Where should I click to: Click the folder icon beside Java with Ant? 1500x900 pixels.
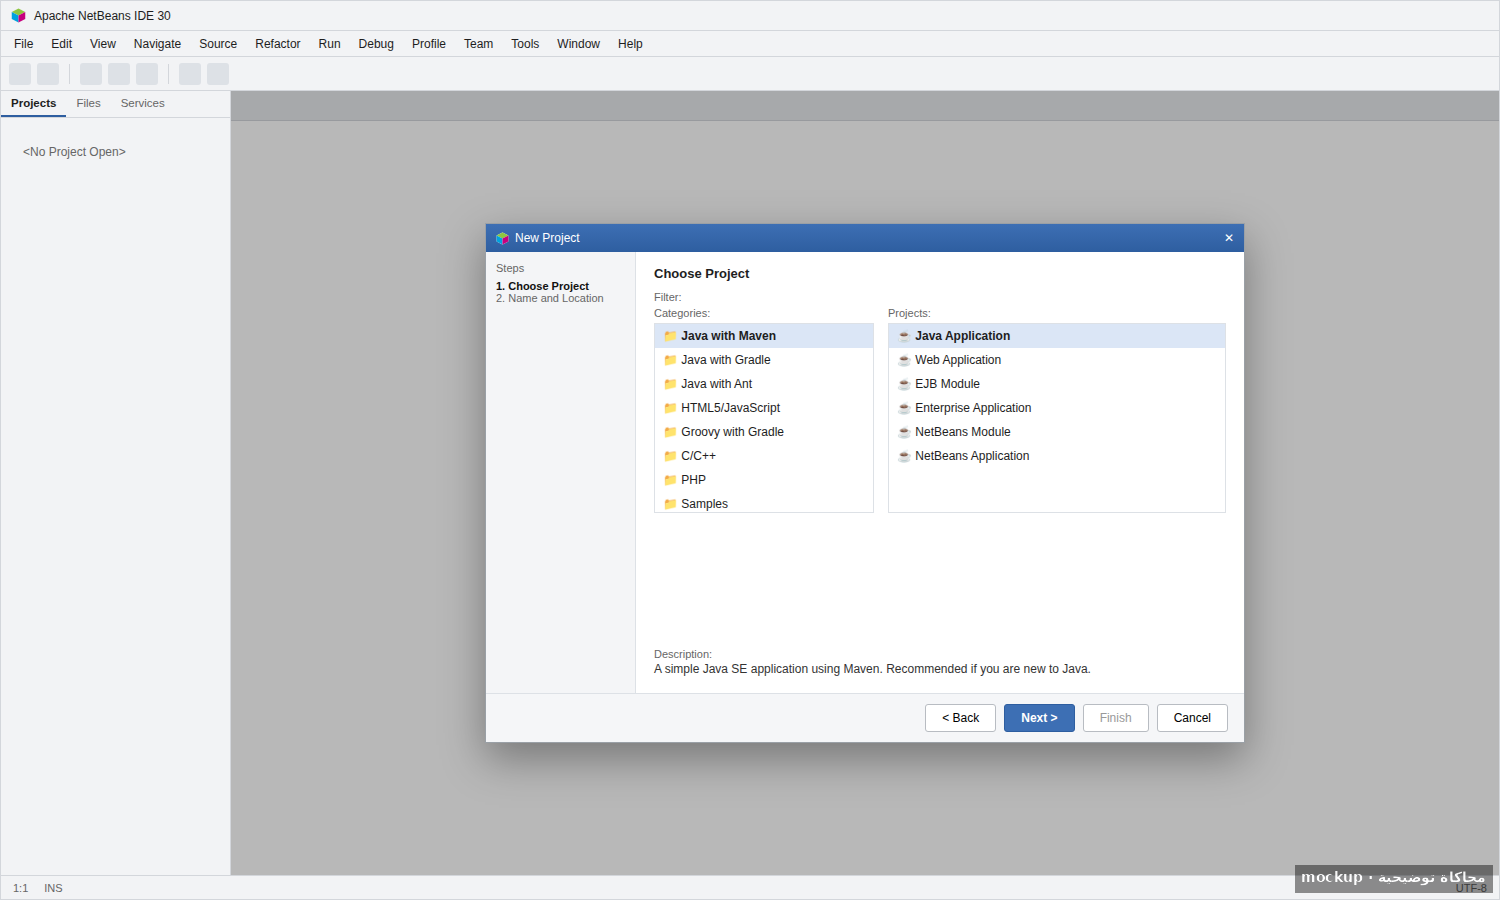[x=670, y=384]
